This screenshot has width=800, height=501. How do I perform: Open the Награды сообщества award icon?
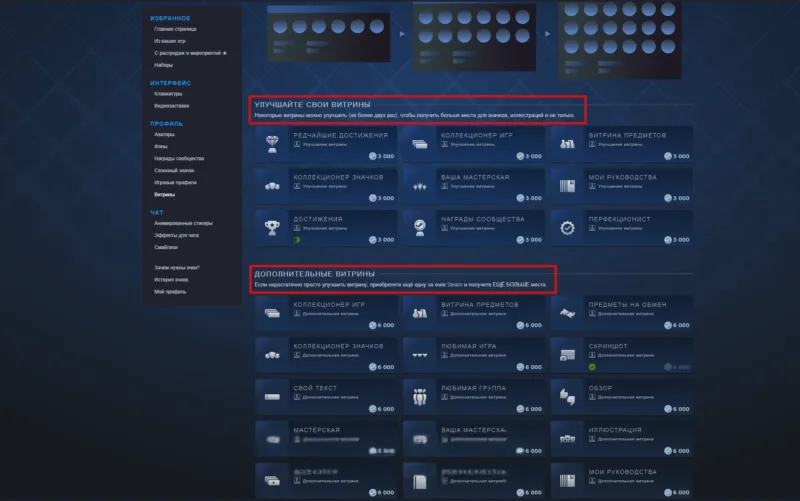click(419, 228)
